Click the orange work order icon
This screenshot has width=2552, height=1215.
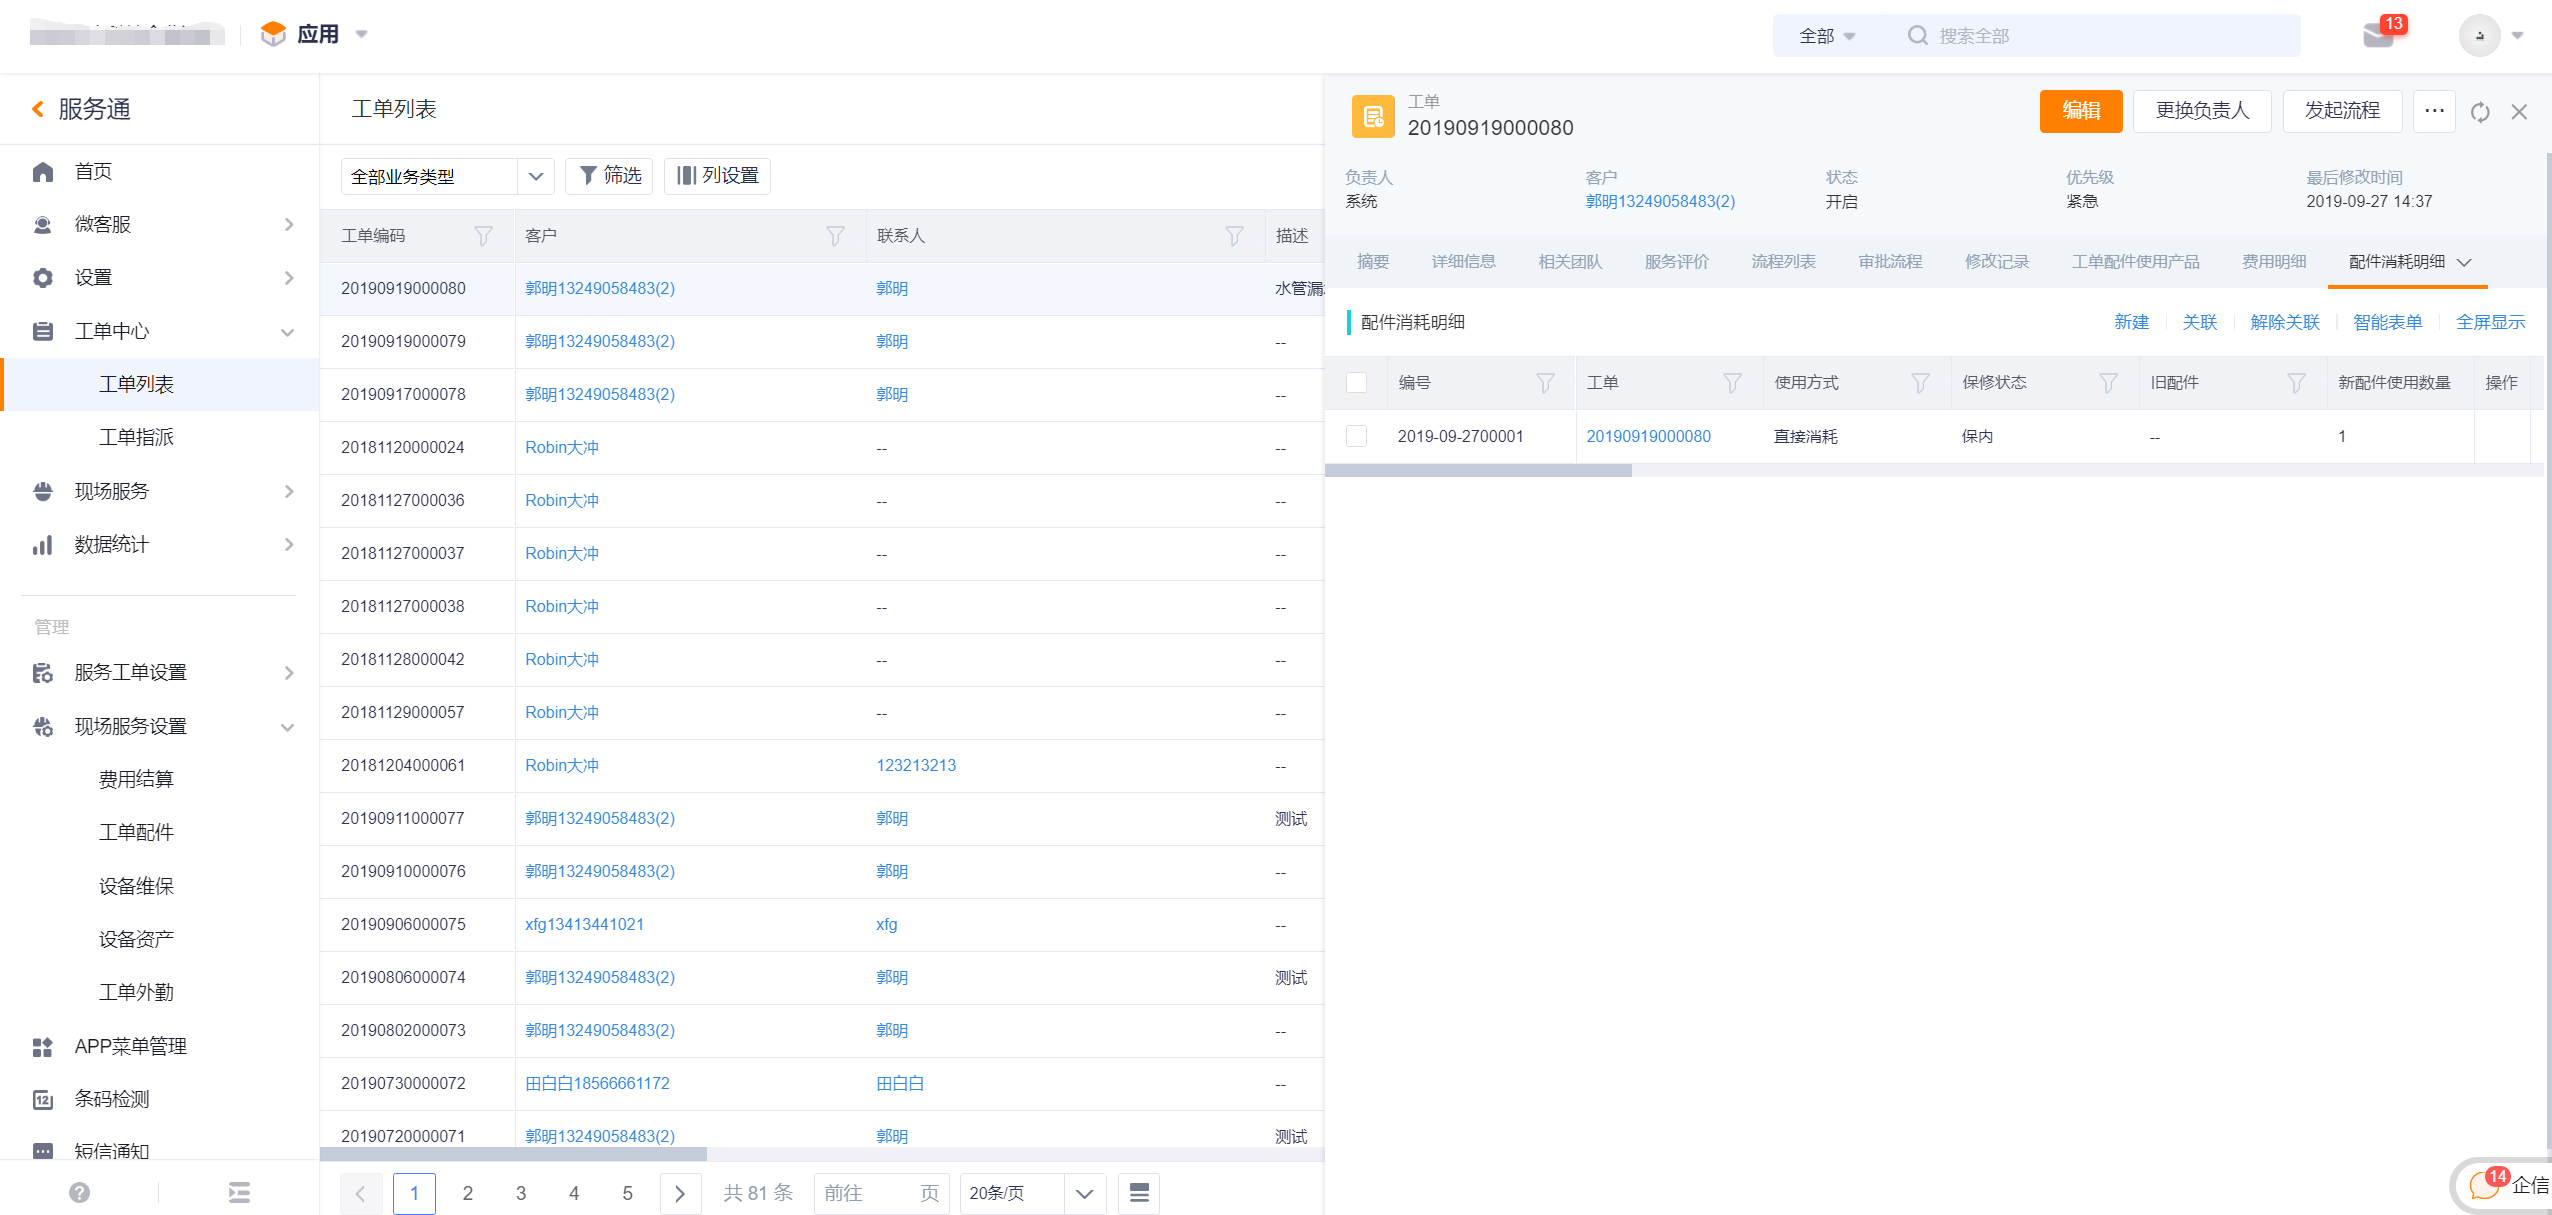click(x=1373, y=116)
